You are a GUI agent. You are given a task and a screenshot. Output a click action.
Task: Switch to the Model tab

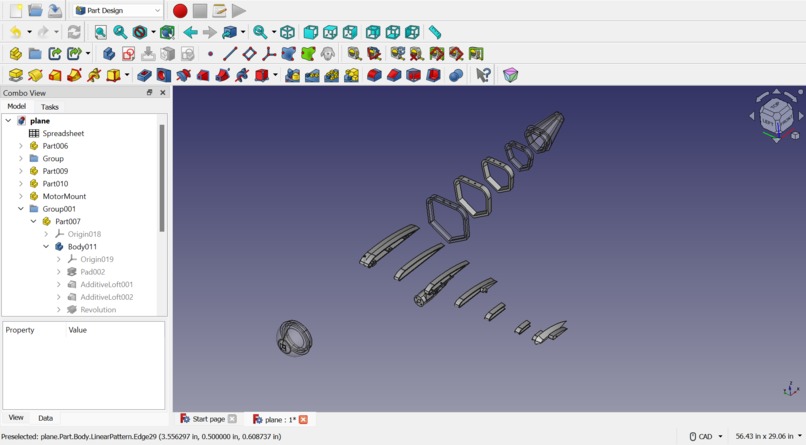(16, 106)
